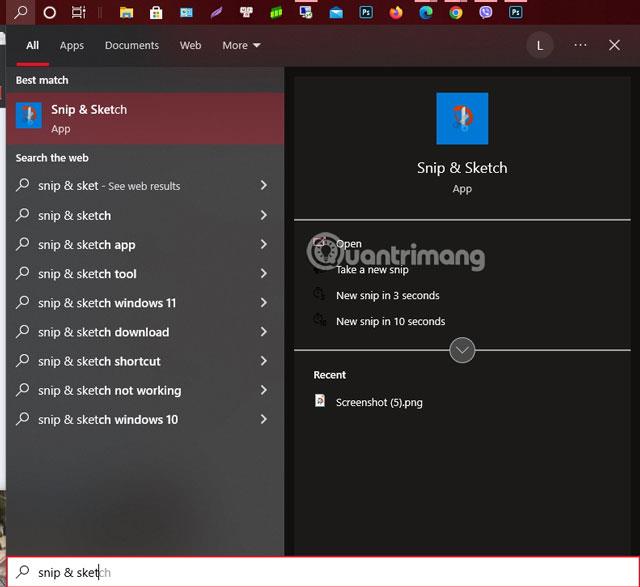Expand arrow for 'snip & sketch' suggestion
640x587 pixels.
click(264, 216)
